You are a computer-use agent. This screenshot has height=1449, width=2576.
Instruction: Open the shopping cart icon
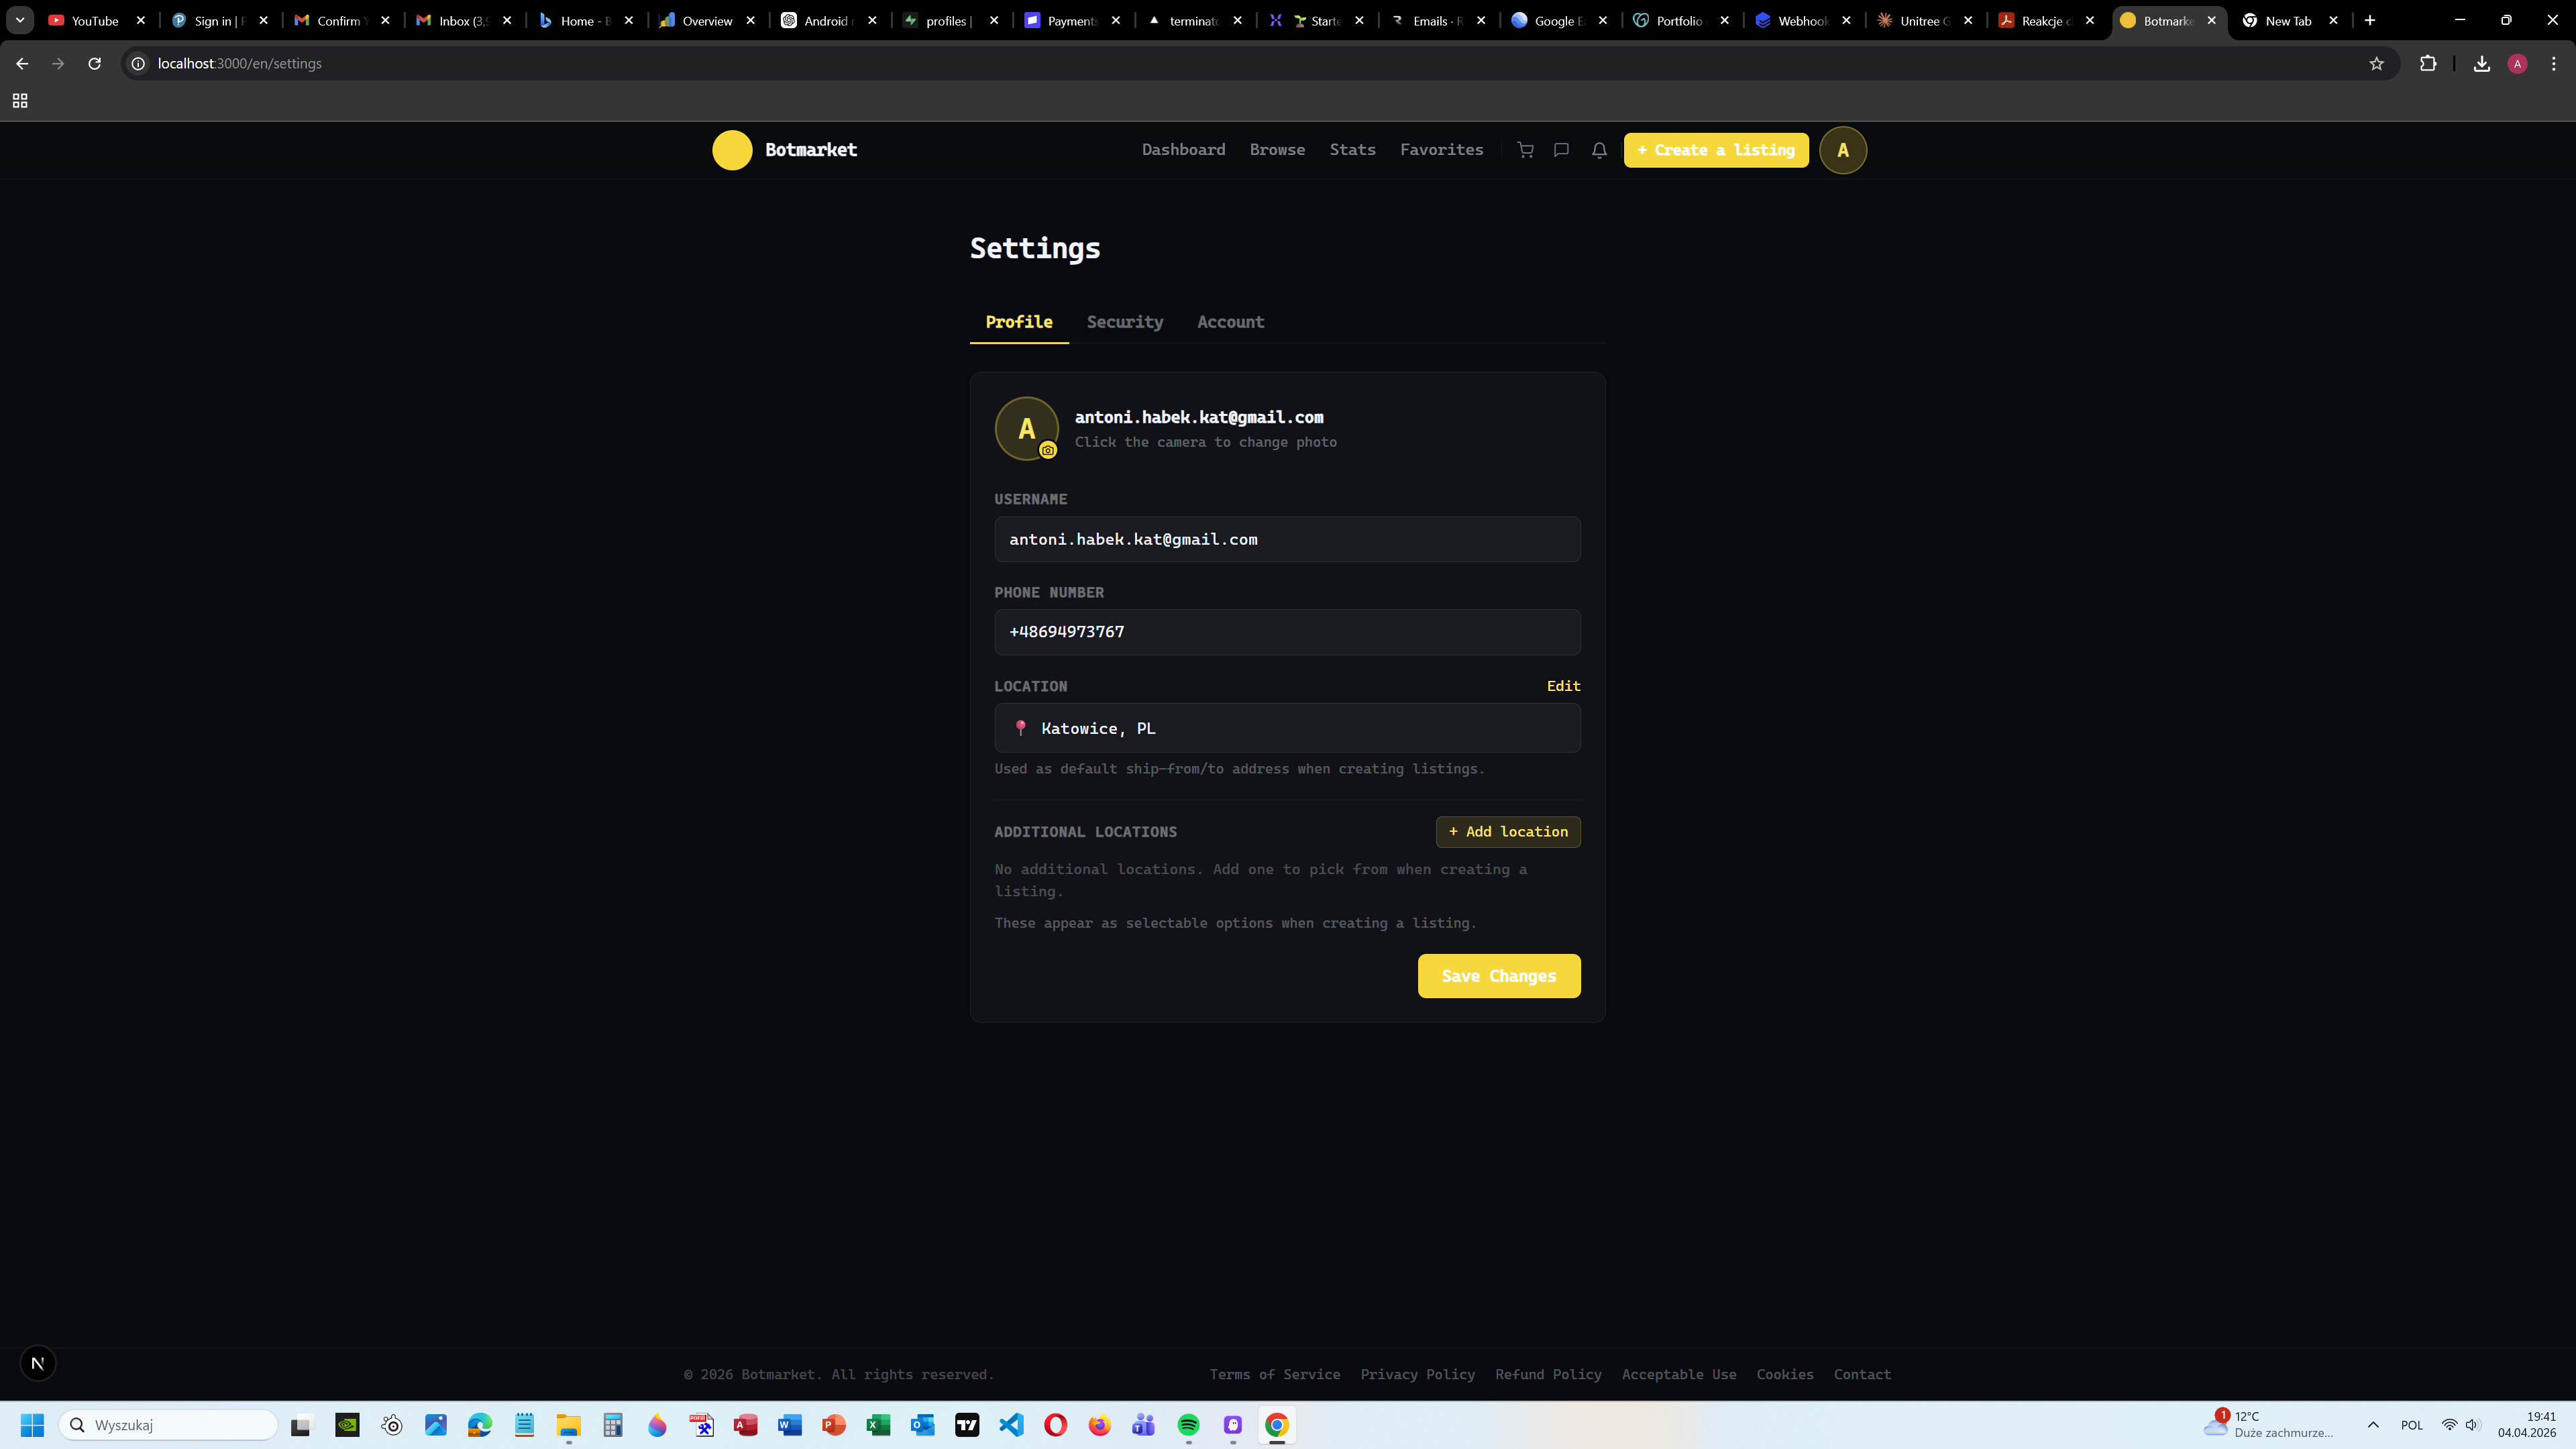tap(1525, 150)
